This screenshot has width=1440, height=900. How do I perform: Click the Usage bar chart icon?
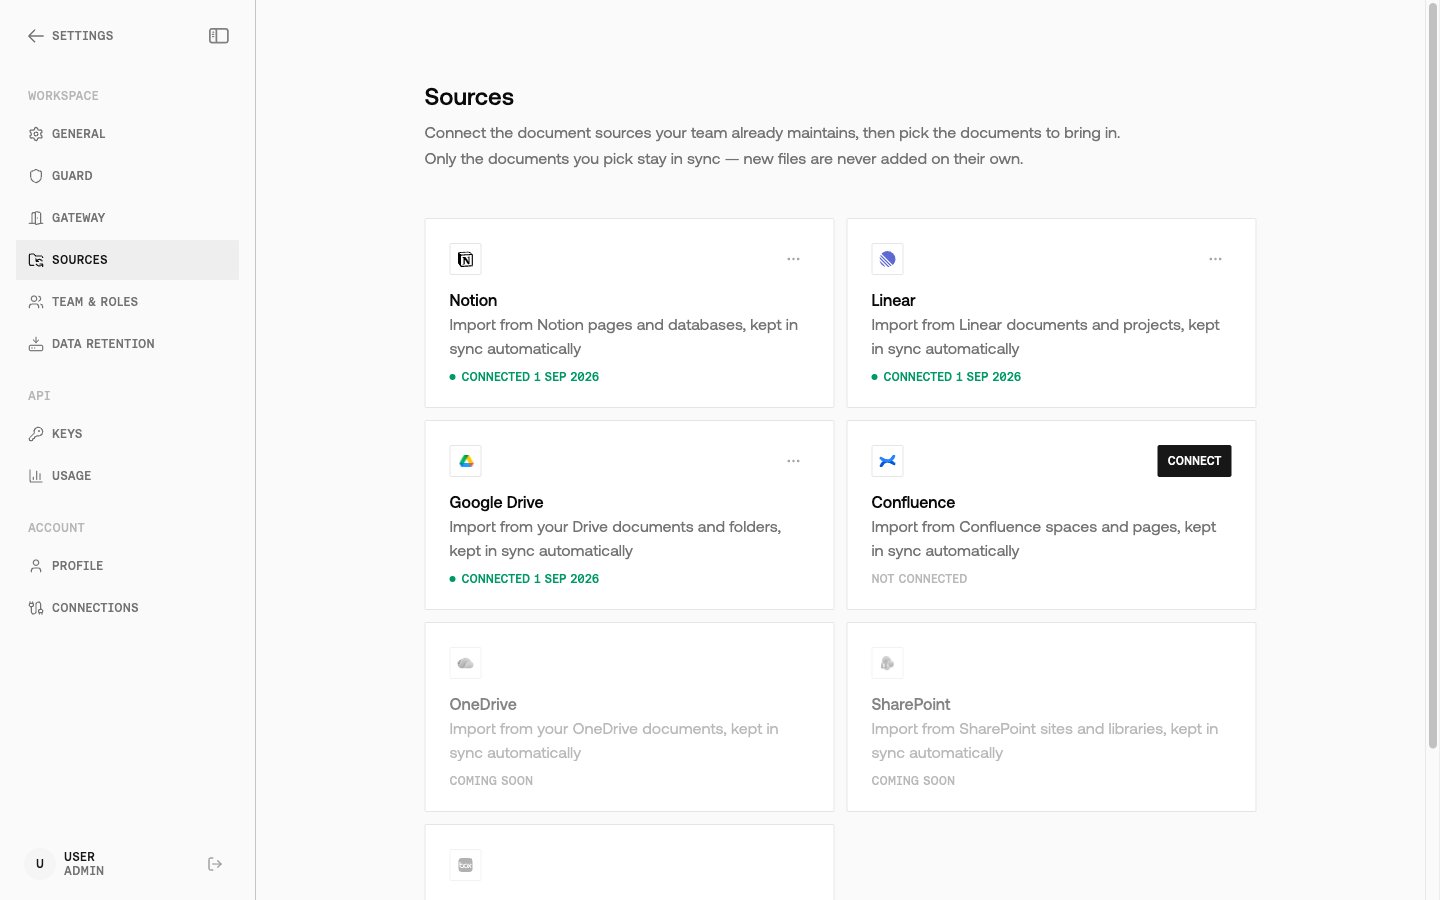pyautogui.click(x=36, y=476)
